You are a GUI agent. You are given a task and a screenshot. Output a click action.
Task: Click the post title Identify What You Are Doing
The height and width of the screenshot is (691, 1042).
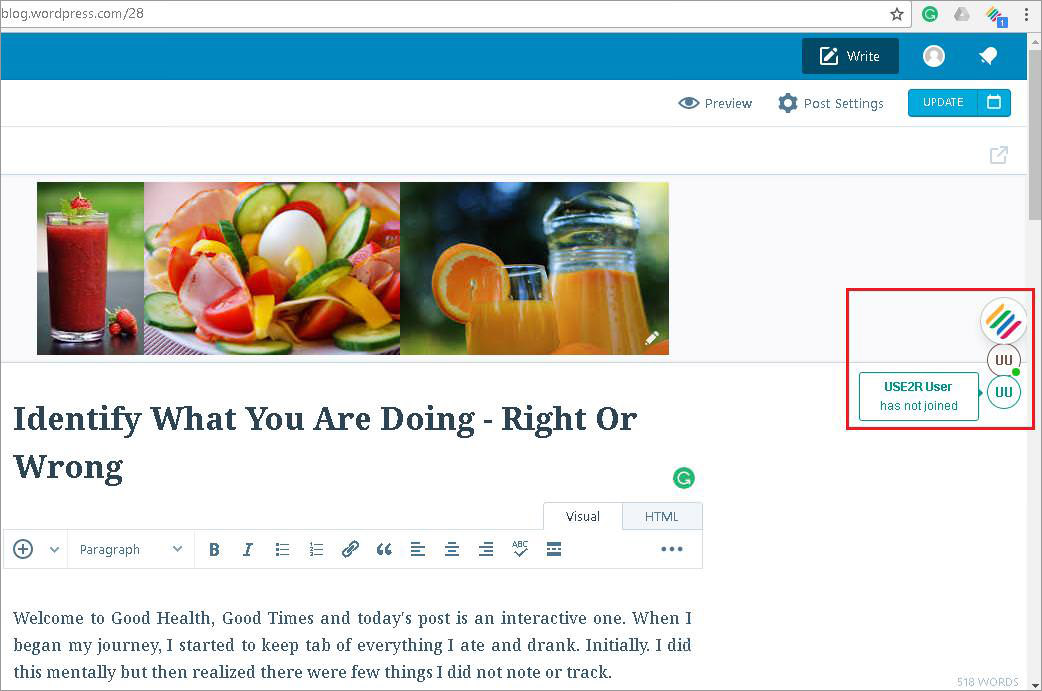coord(325,442)
